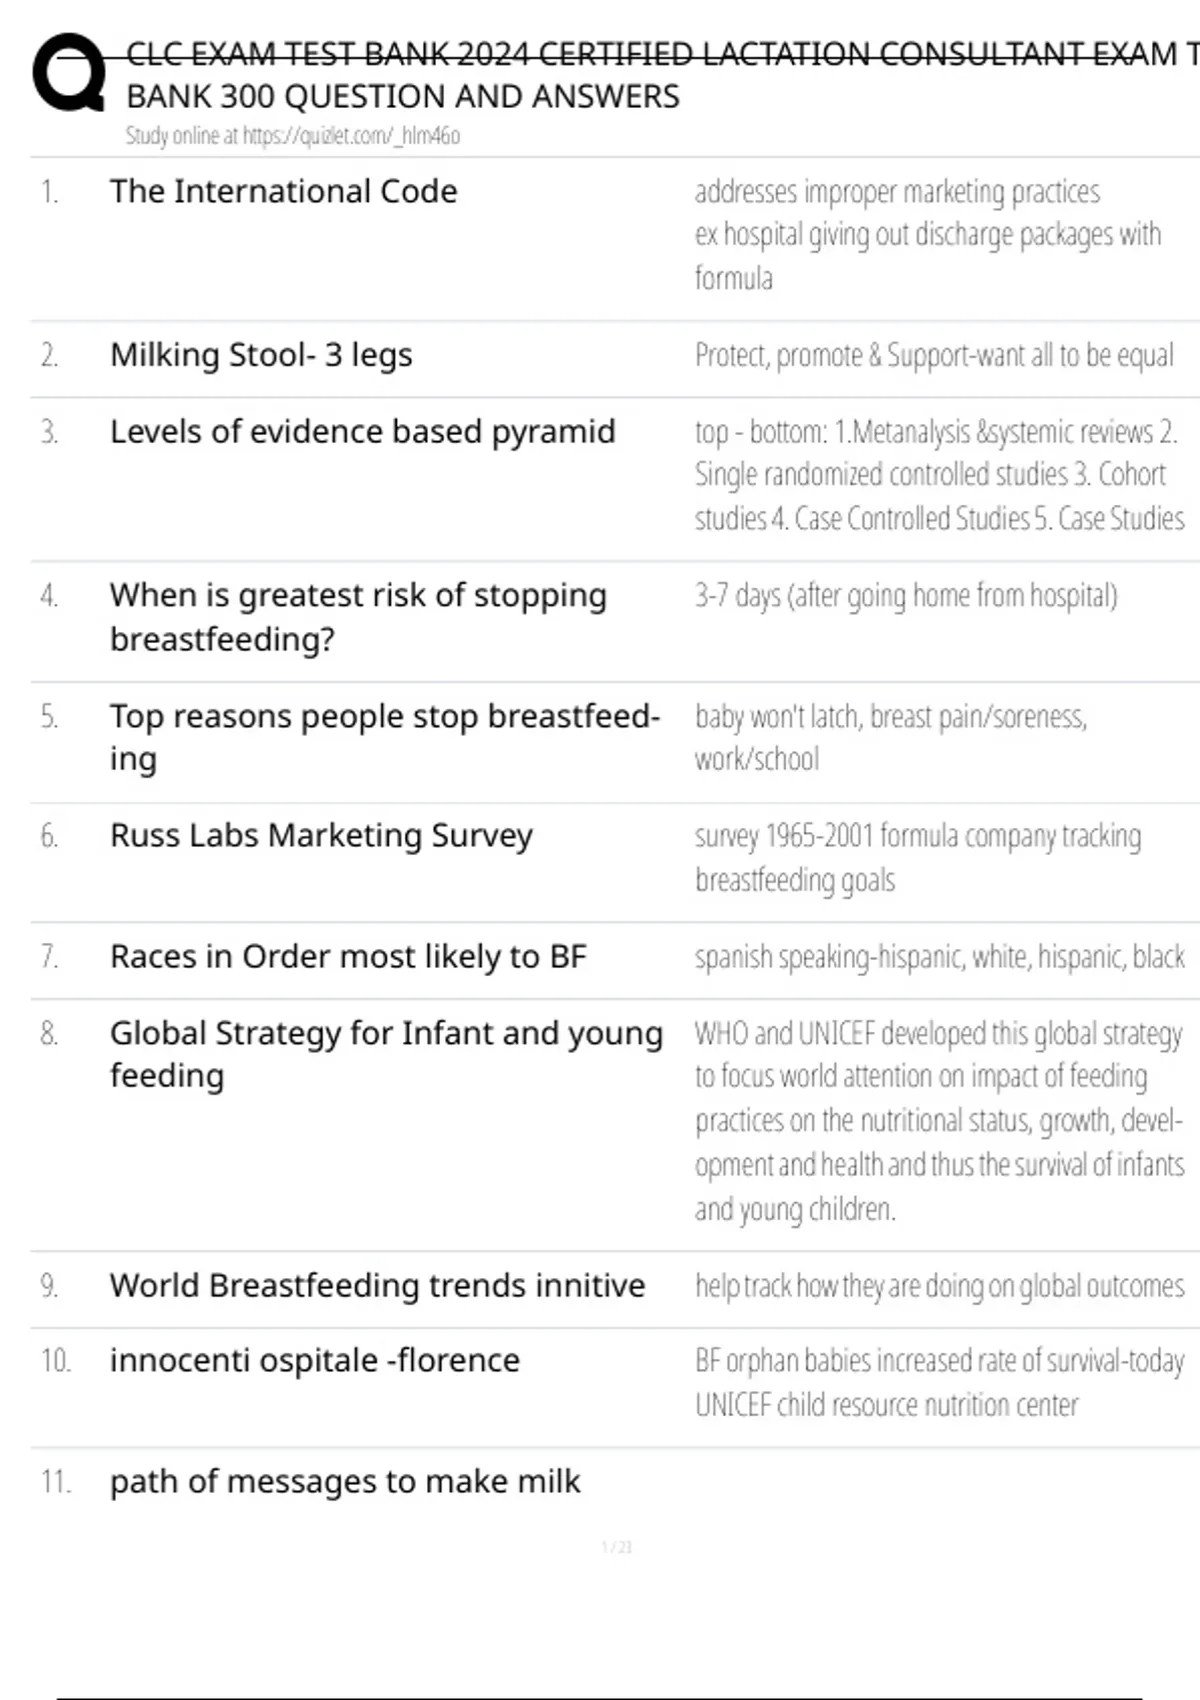Screen dimensions: 1200x1700
Task: Select 'World Breastfeeding trends innitive' term
Action: (377, 1286)
